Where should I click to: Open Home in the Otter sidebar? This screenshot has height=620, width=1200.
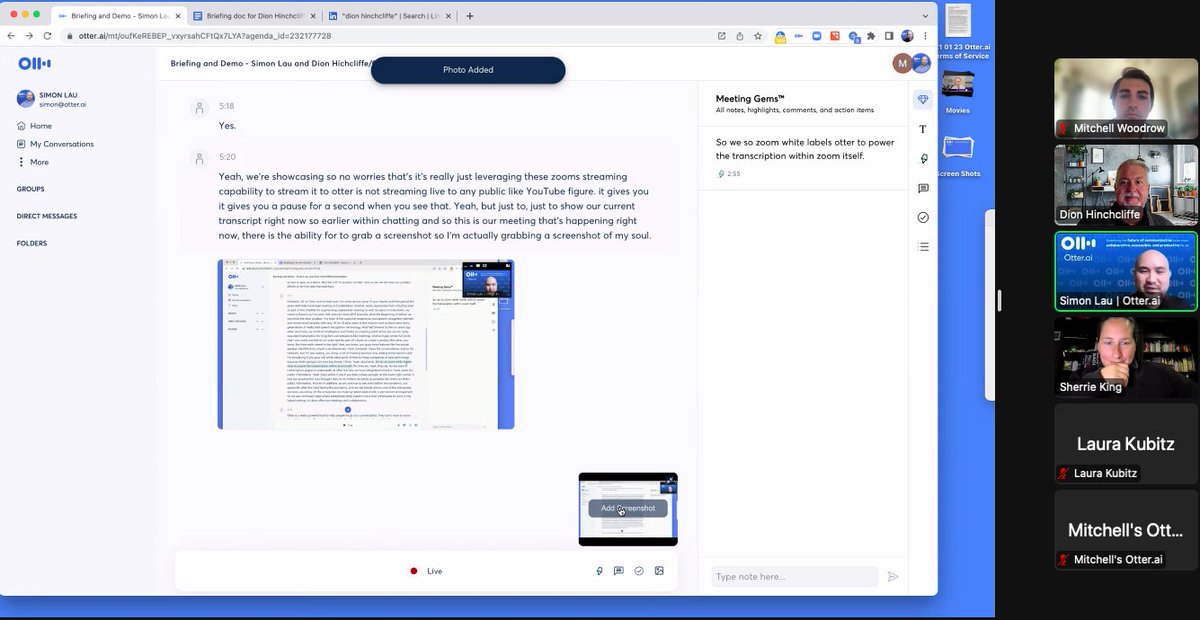tap(34, 126)
